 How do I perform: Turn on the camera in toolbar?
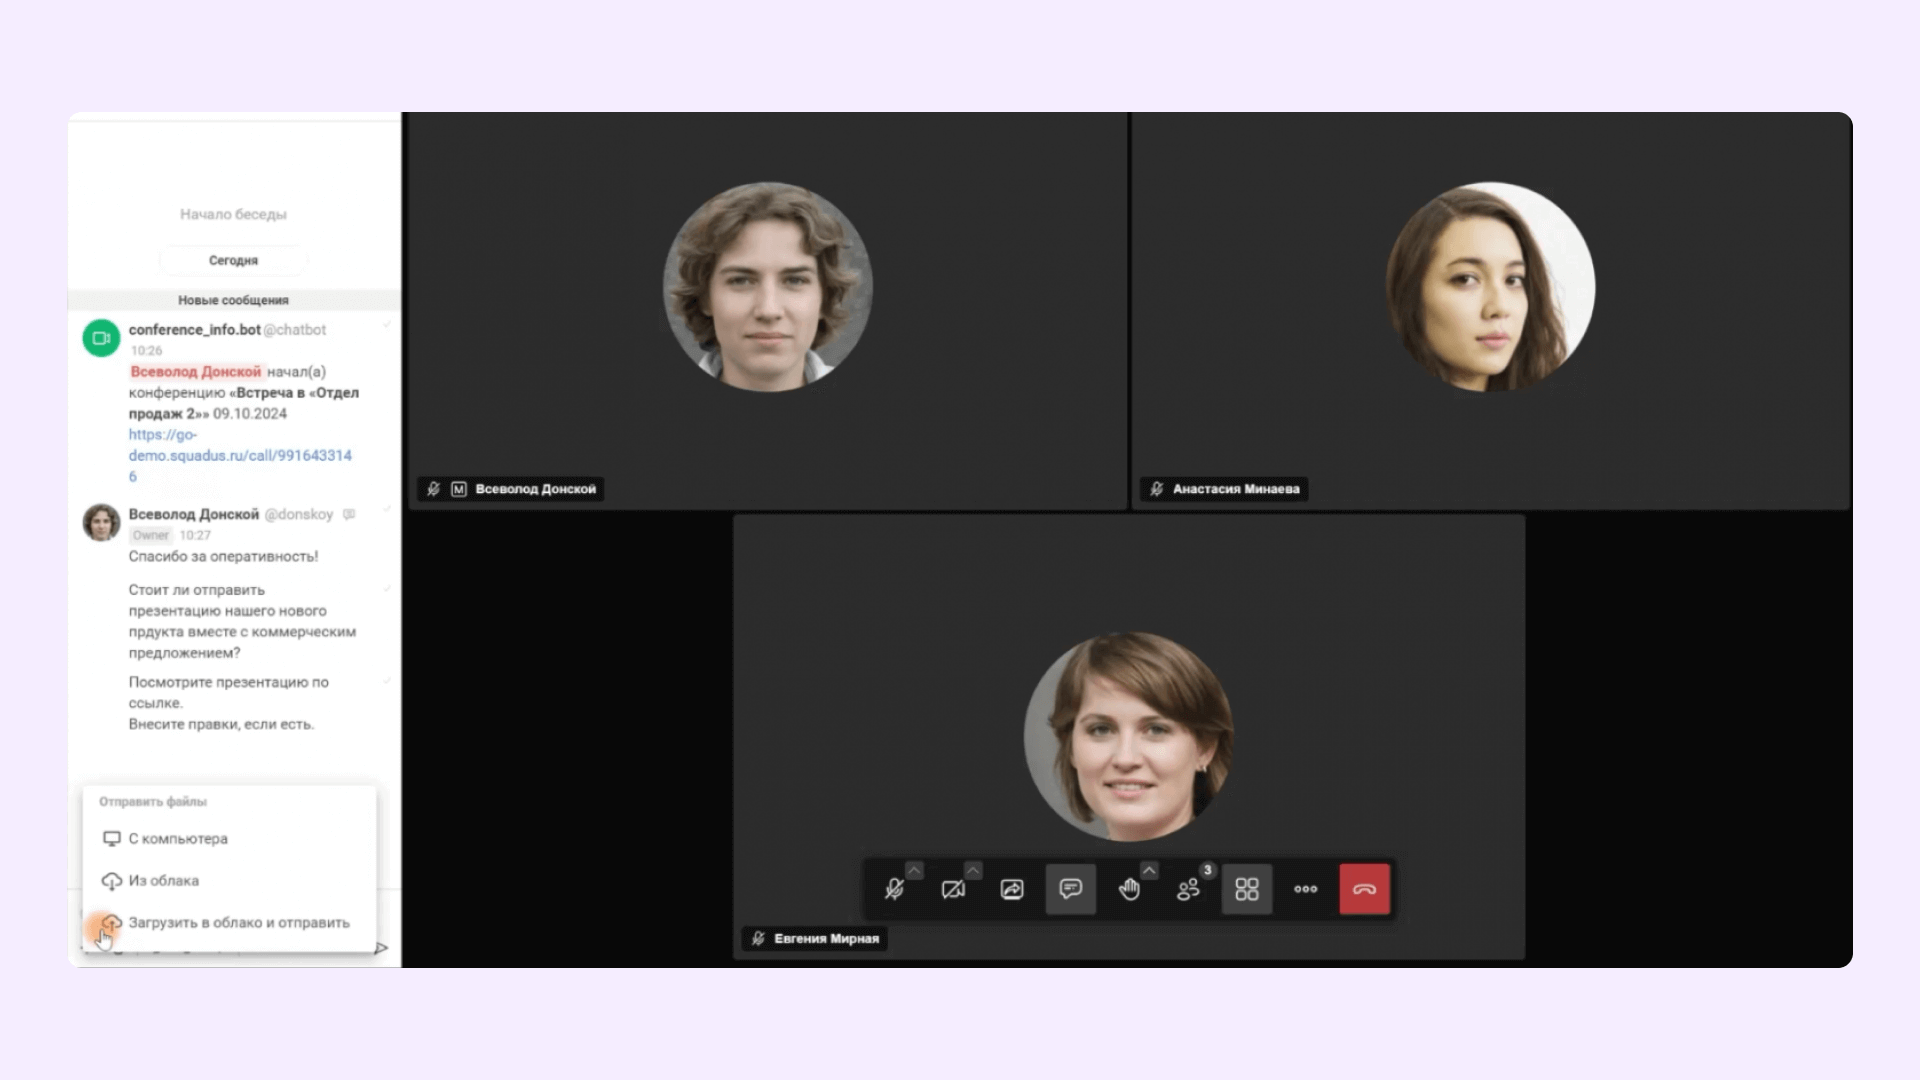click(952, 889)
